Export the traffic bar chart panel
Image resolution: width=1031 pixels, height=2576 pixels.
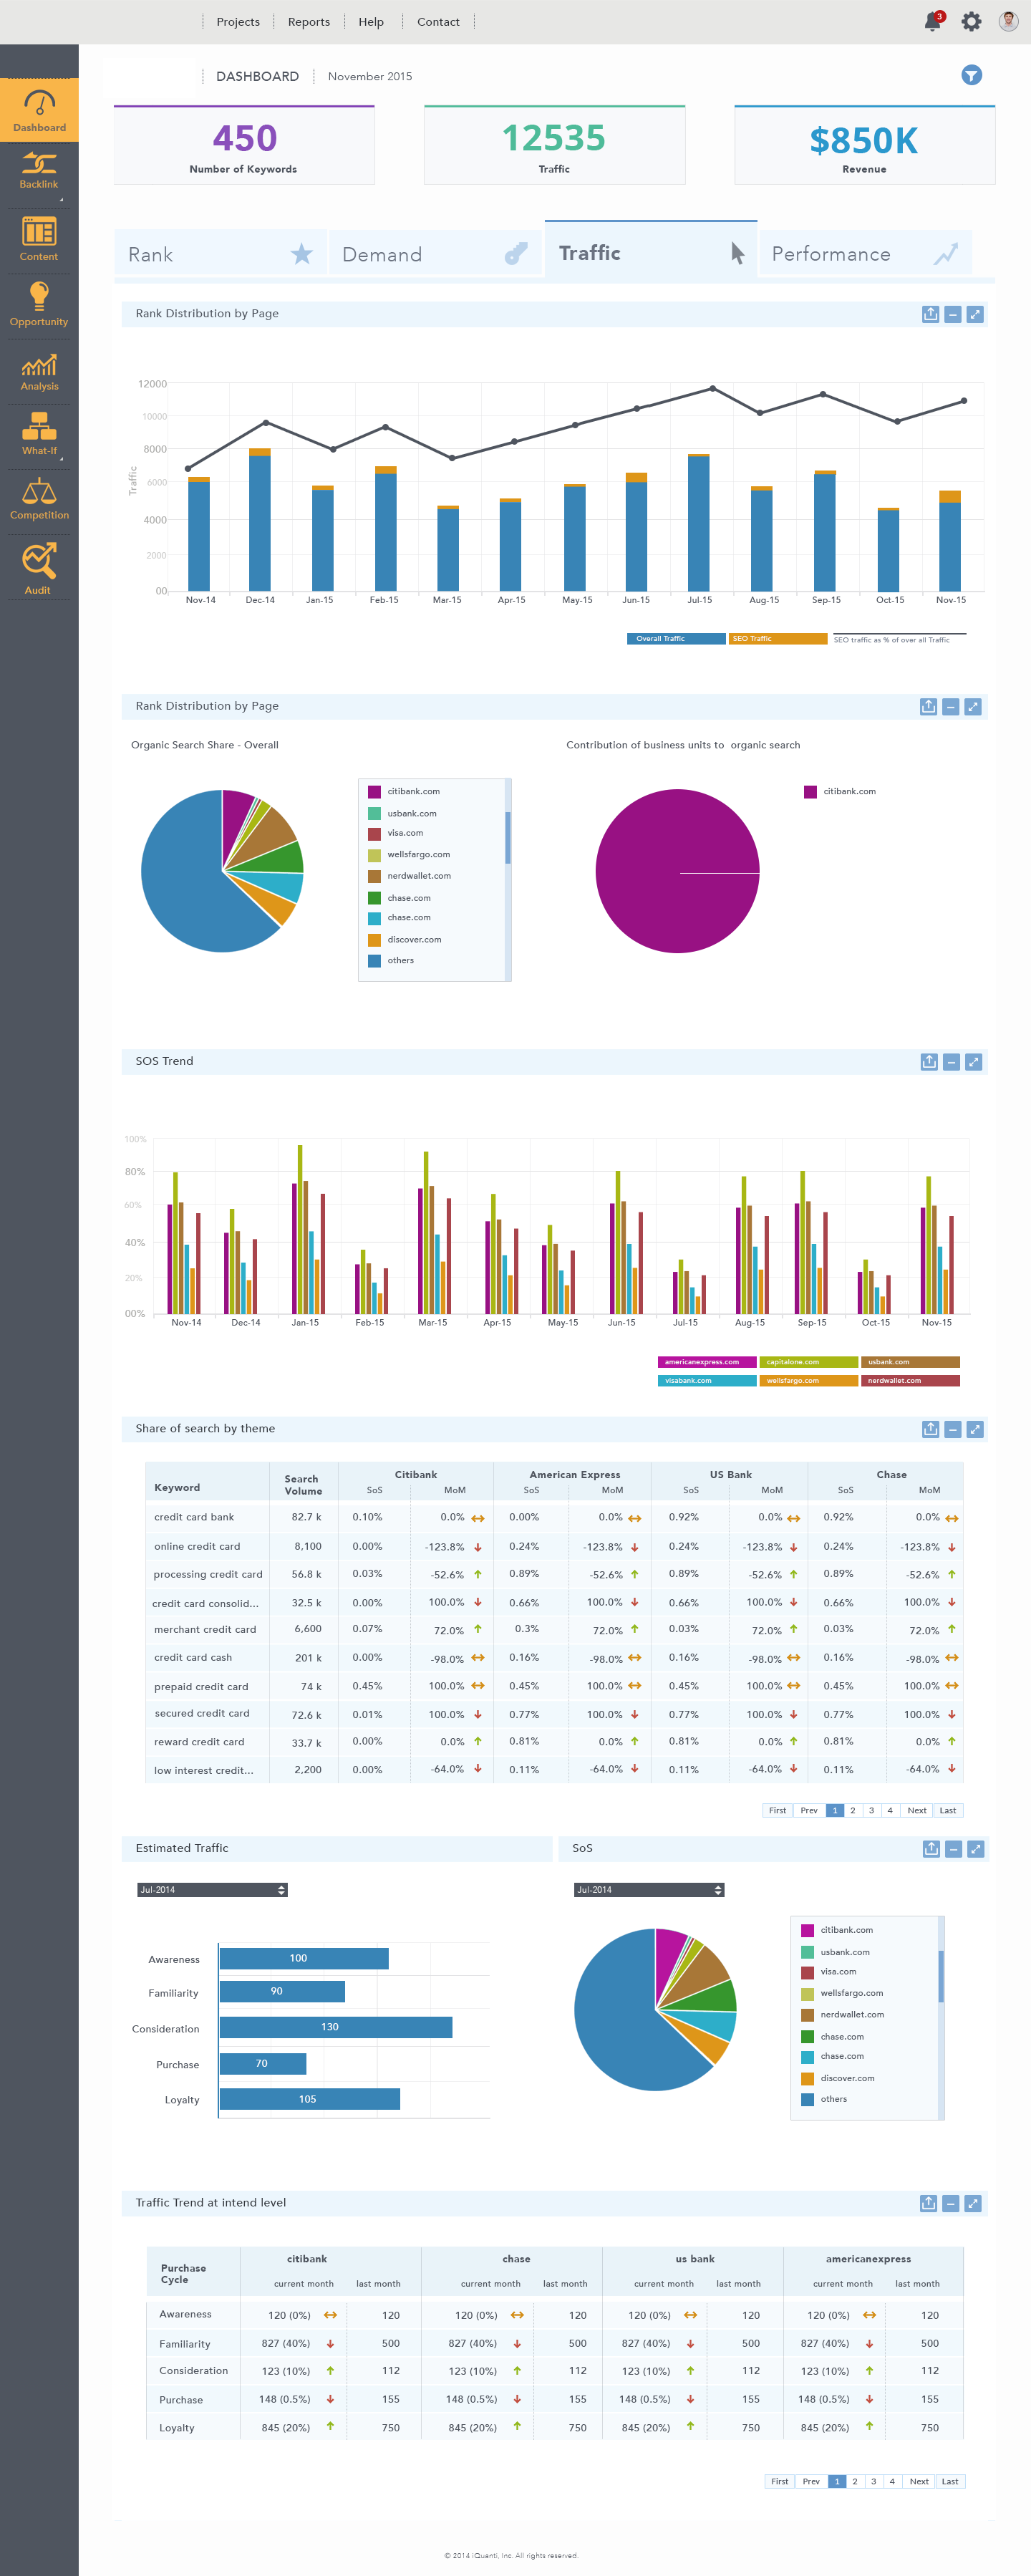tap(930, 314)
